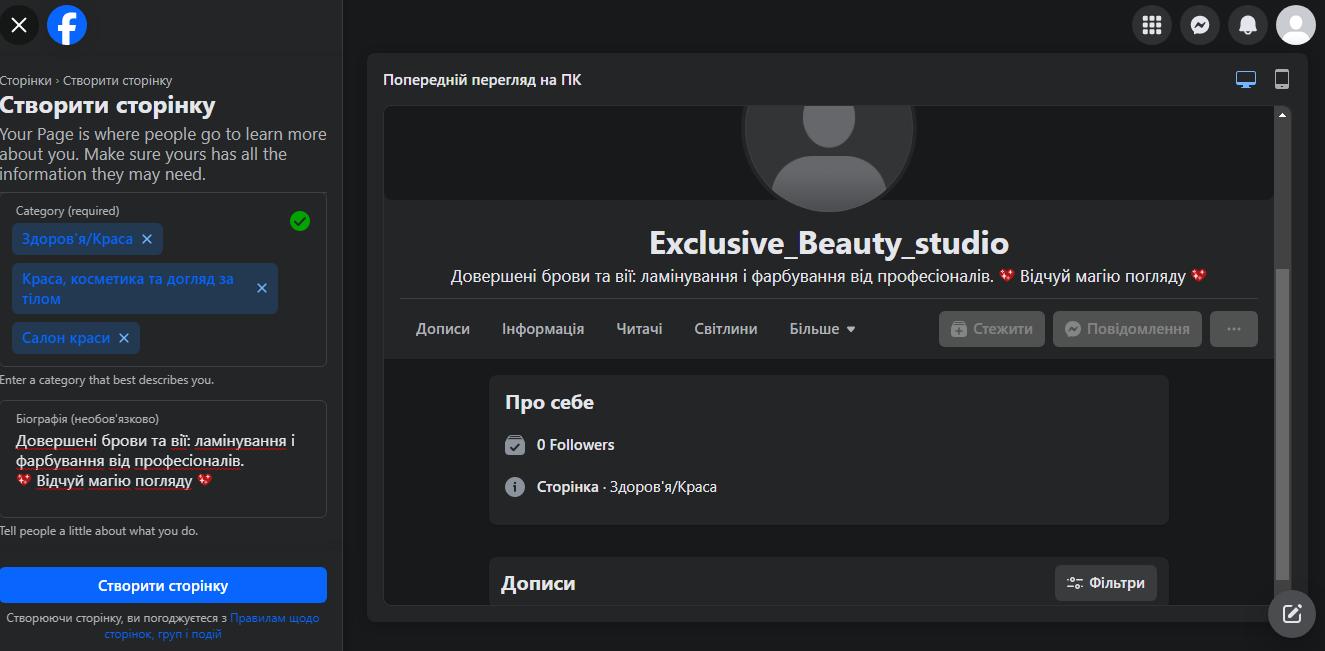The height and width of the screenshot is (651, 1325).
Task: Click the Стежити follow button
Action: point(992,329)
